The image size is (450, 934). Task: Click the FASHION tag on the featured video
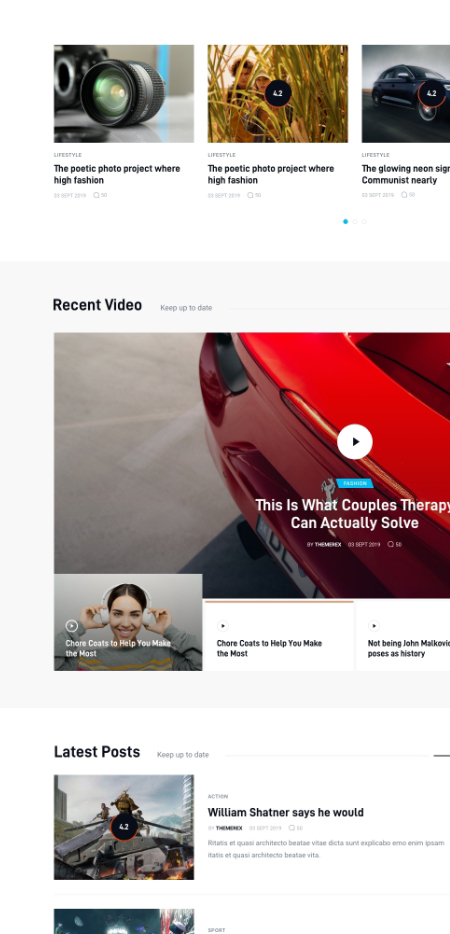[x=355, y=483]
